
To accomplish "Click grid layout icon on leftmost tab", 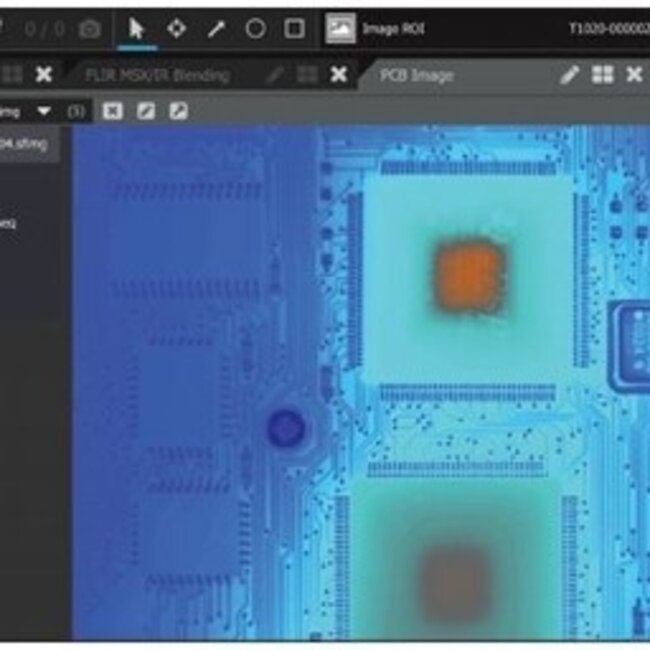I will [x=12, y=75].
